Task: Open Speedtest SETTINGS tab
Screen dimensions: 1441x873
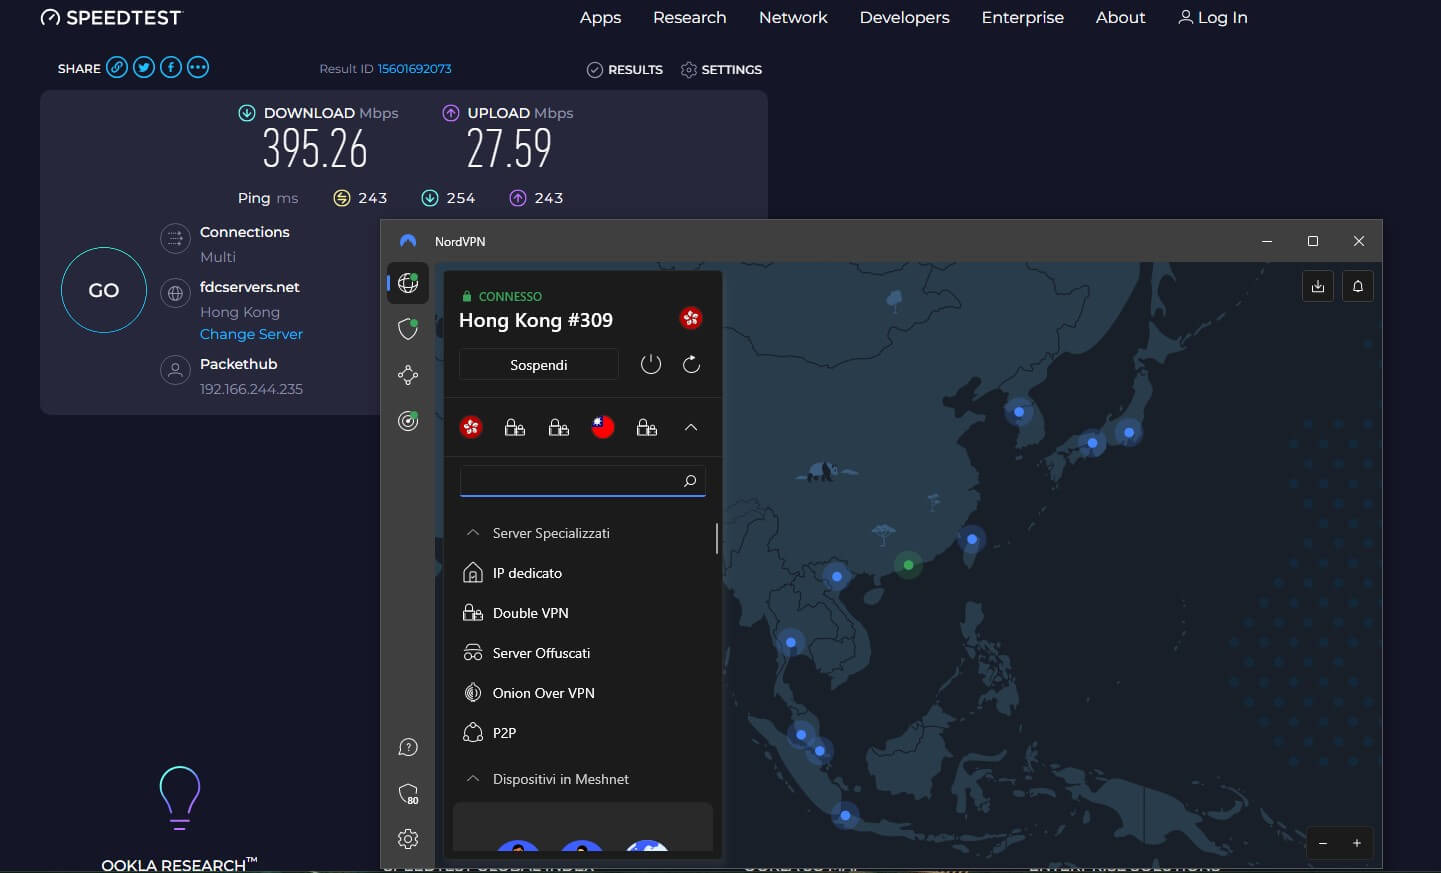Action: point(721,70)
